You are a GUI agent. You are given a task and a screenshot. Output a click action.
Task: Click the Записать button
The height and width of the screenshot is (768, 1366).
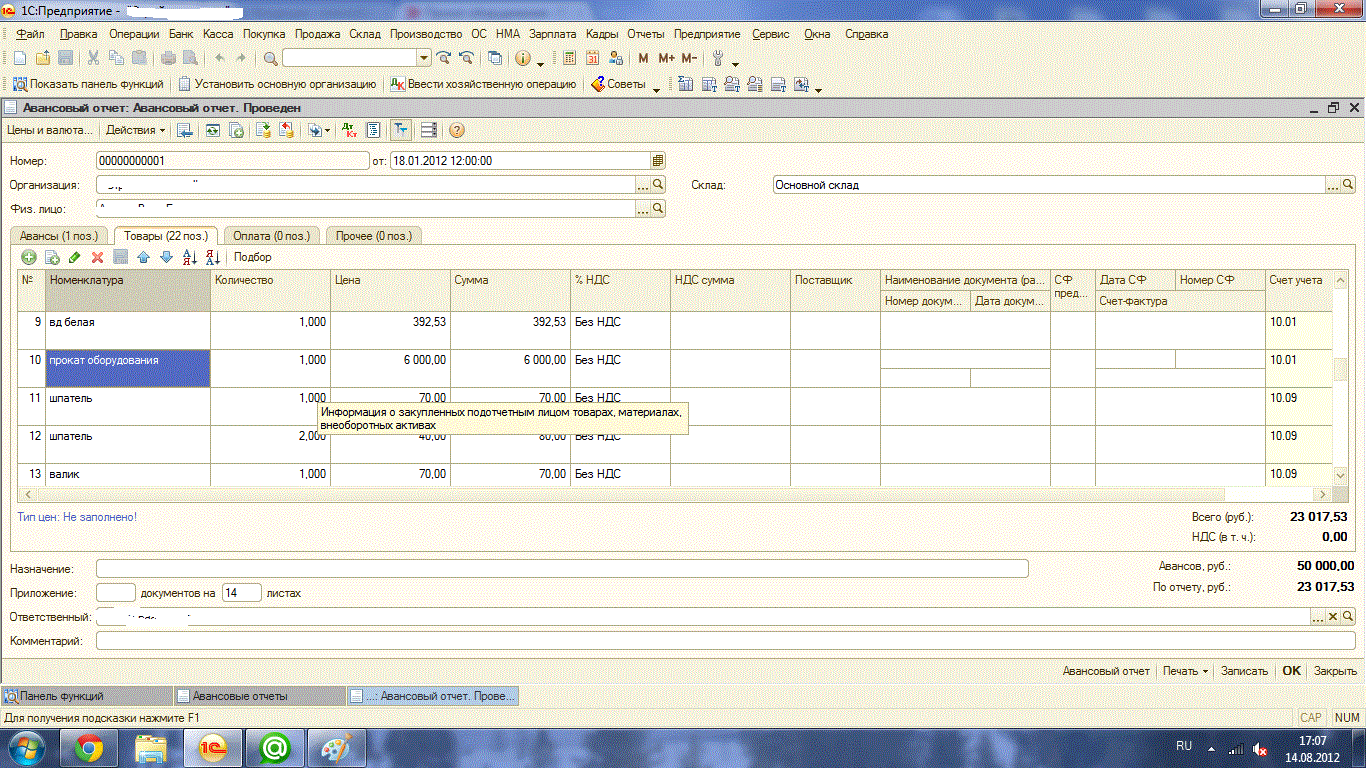1245,671
